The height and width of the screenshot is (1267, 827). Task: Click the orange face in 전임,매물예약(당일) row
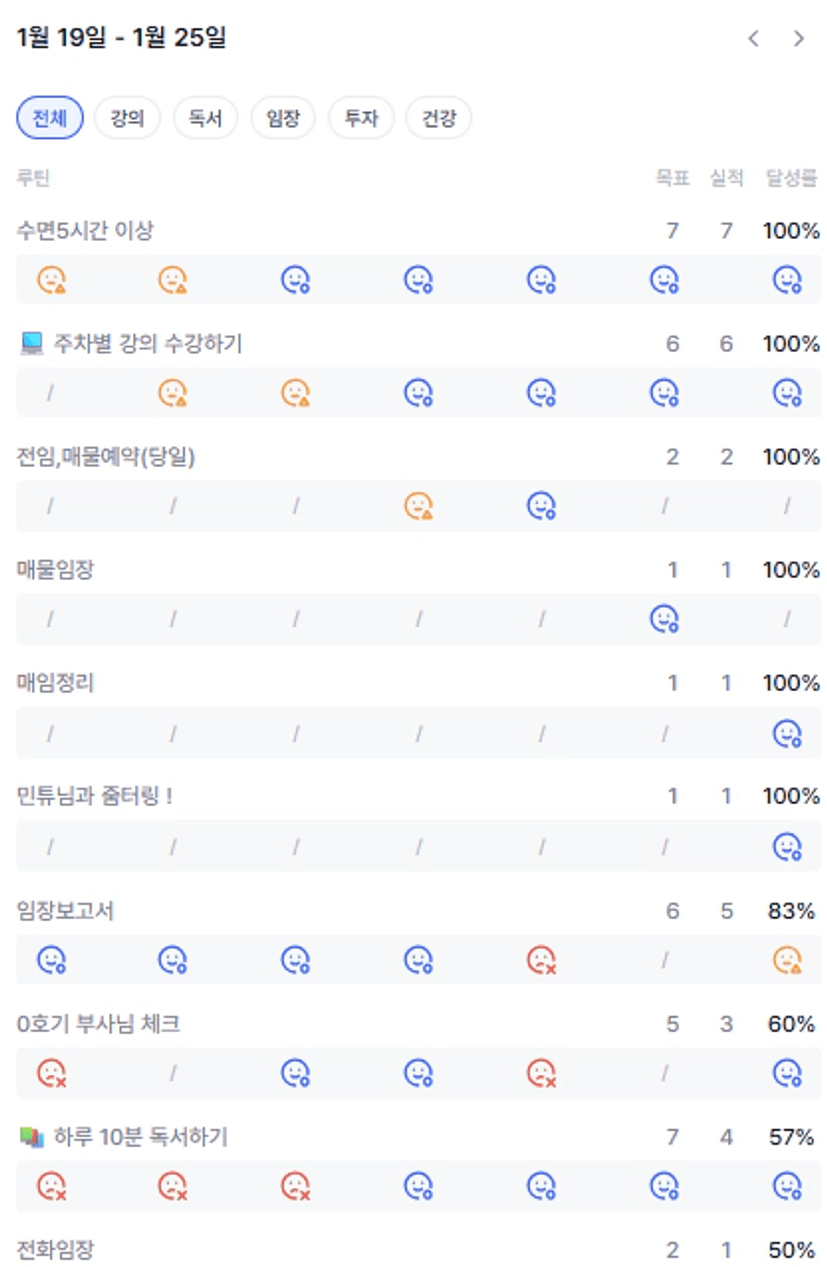tap(419, 506)
